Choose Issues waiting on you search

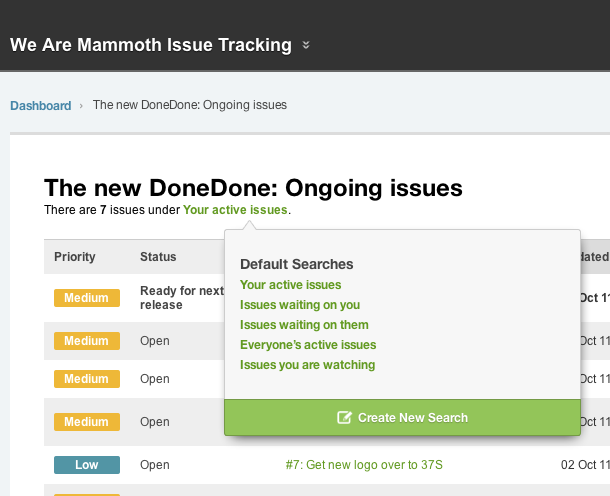click(x=300, y=305)
